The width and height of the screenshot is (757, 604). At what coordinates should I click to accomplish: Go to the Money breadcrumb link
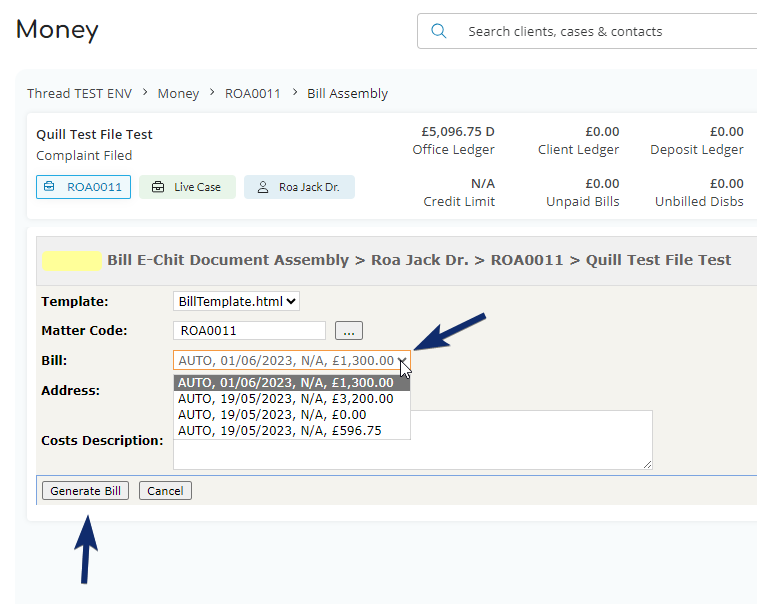click(178, 93)
